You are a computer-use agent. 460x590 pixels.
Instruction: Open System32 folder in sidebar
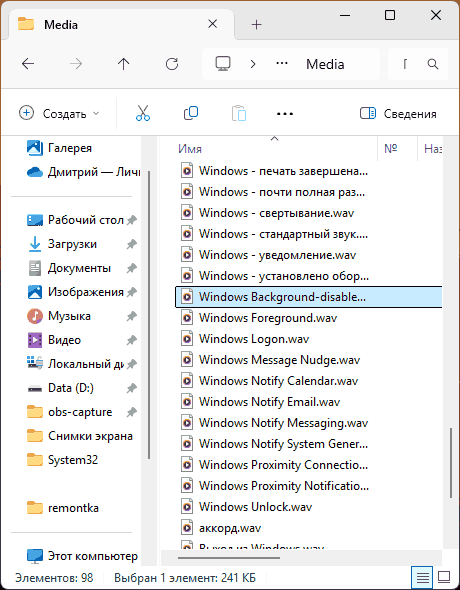[x=62, y=460]
